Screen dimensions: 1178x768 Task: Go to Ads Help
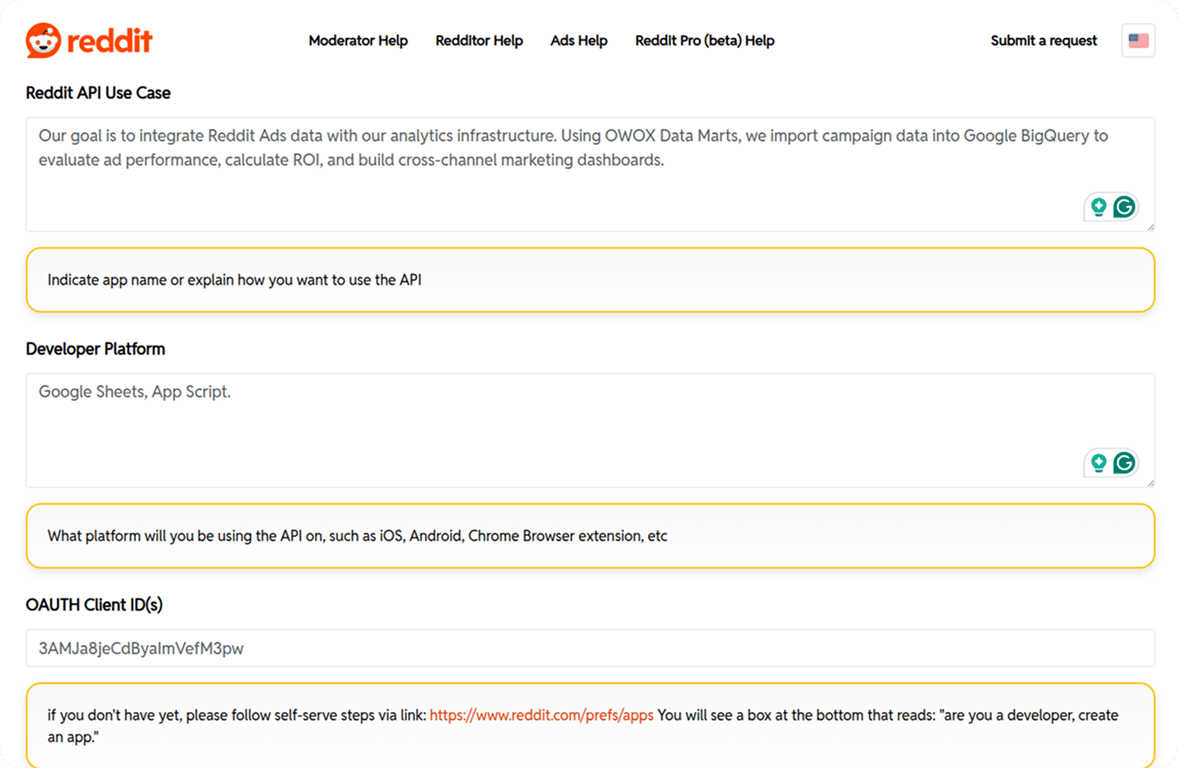578,41
